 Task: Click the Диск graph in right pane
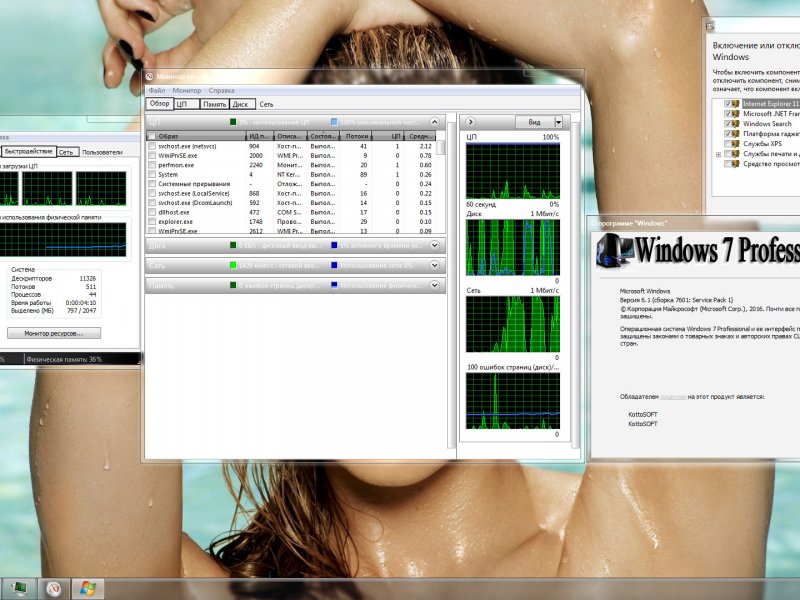[x=513, y=247]
